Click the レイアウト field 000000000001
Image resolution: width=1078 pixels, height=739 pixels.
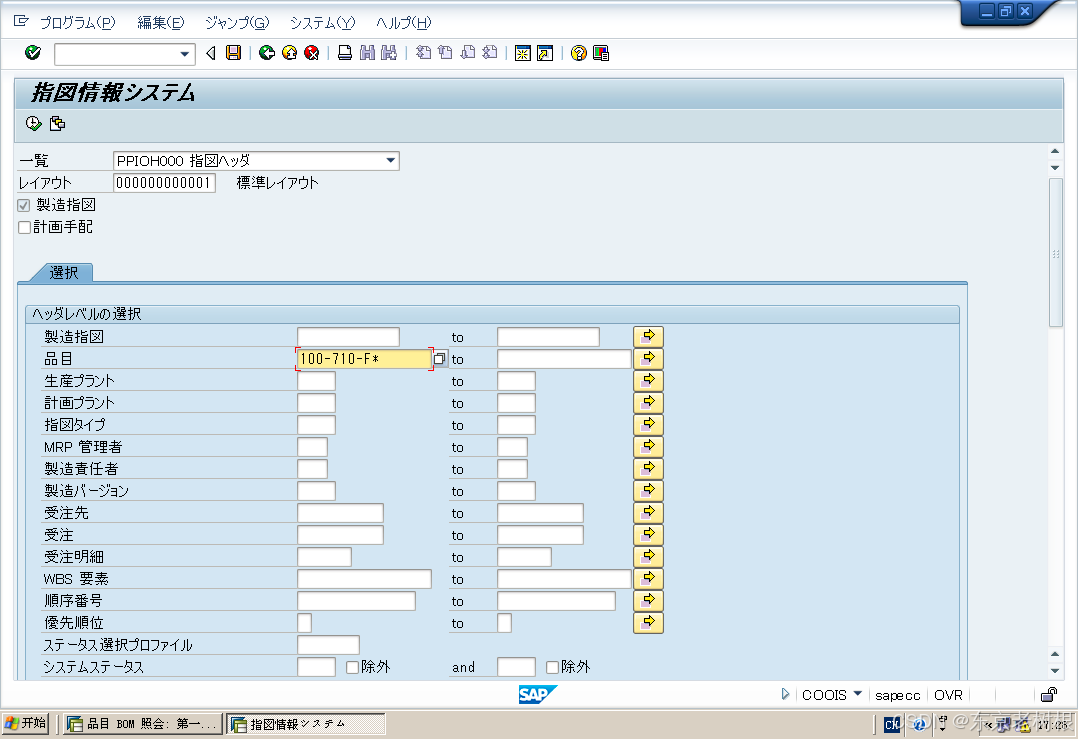coord(164,183)
